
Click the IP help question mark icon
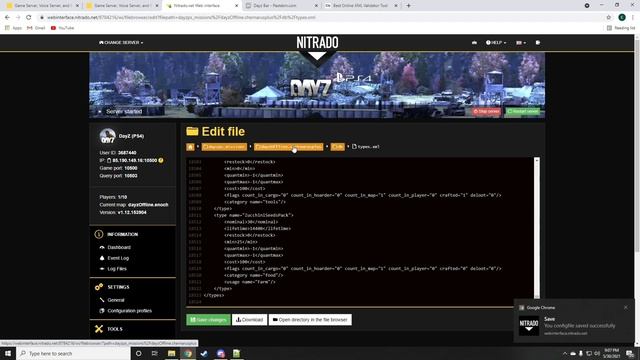pos(161,160)
